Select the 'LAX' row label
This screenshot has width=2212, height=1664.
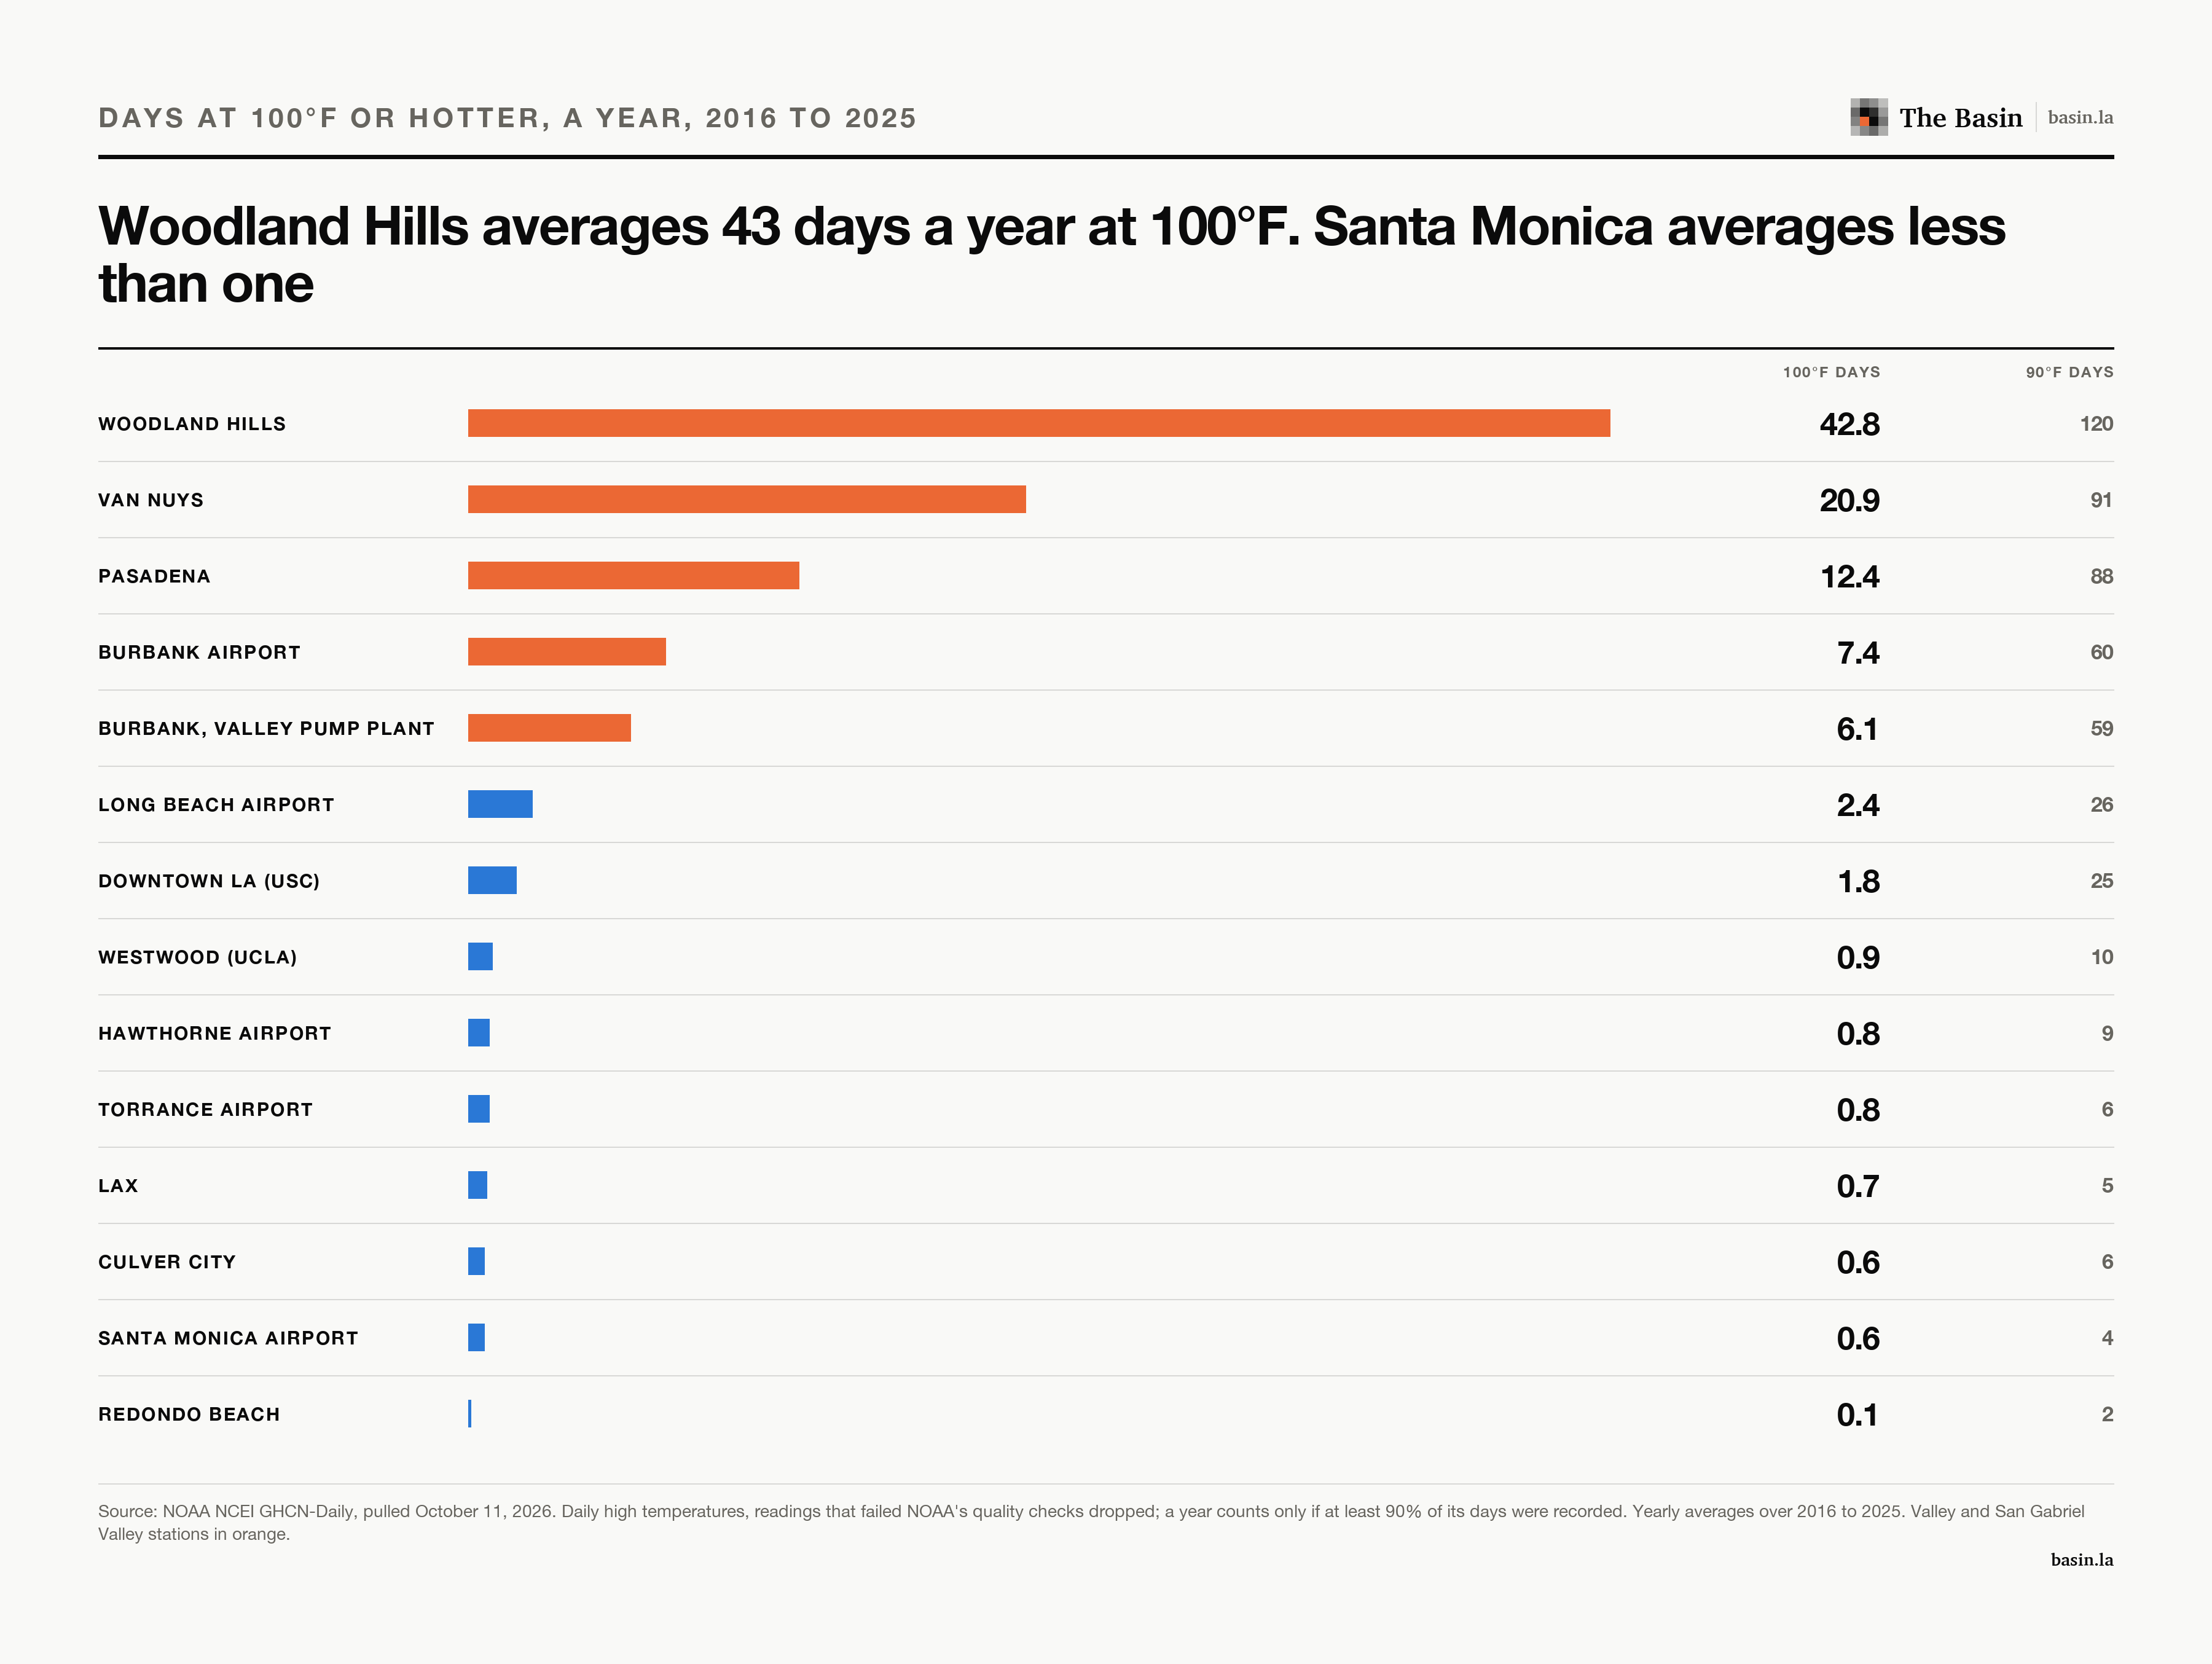pyautogui.click(x=118, y=1185)
